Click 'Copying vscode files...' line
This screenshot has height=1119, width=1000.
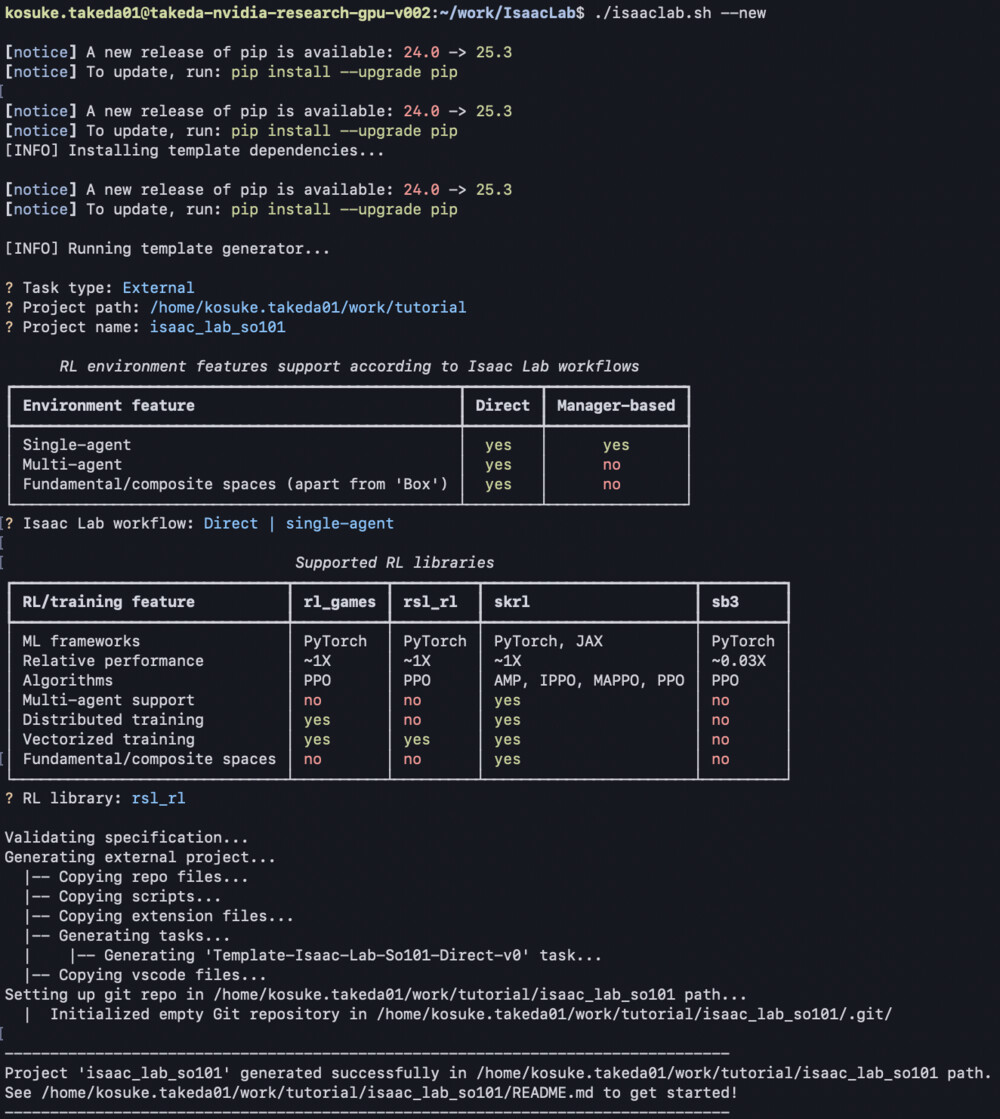pyautogui.click(x=162, y=975)
